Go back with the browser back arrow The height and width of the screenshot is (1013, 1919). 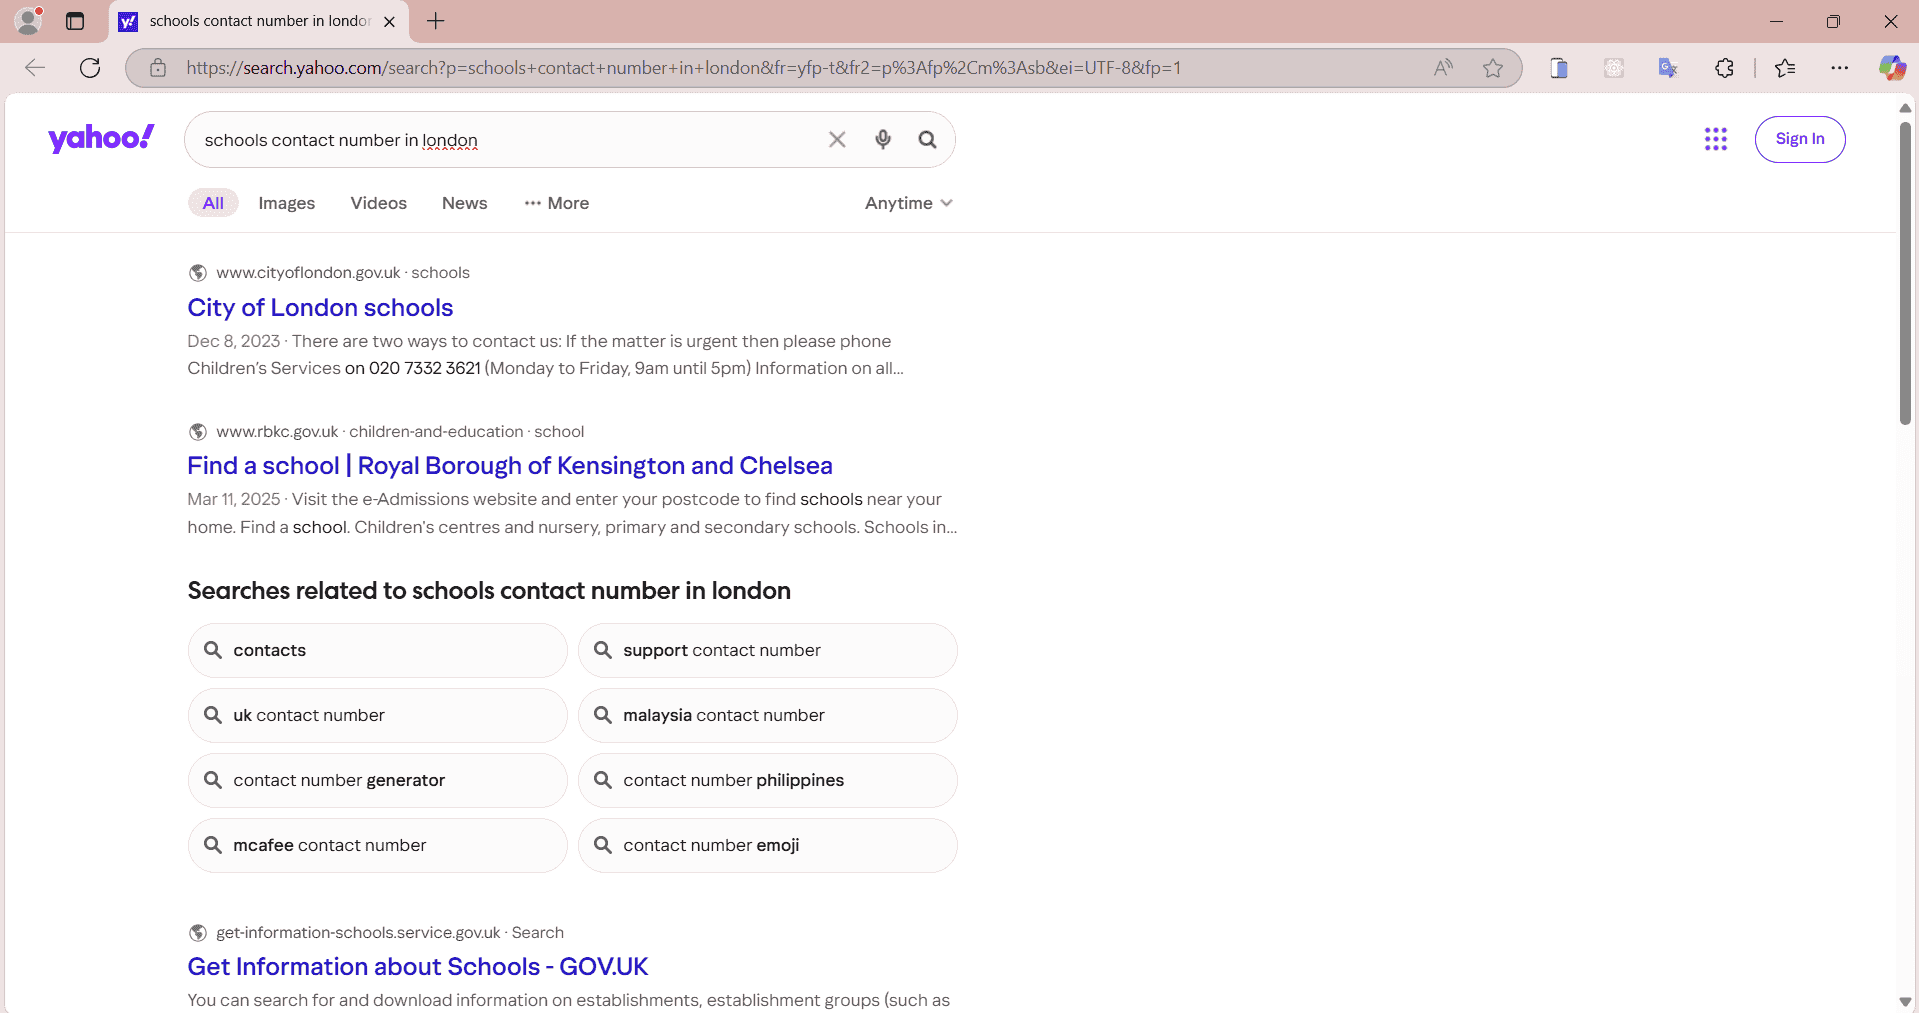[35, 68]
